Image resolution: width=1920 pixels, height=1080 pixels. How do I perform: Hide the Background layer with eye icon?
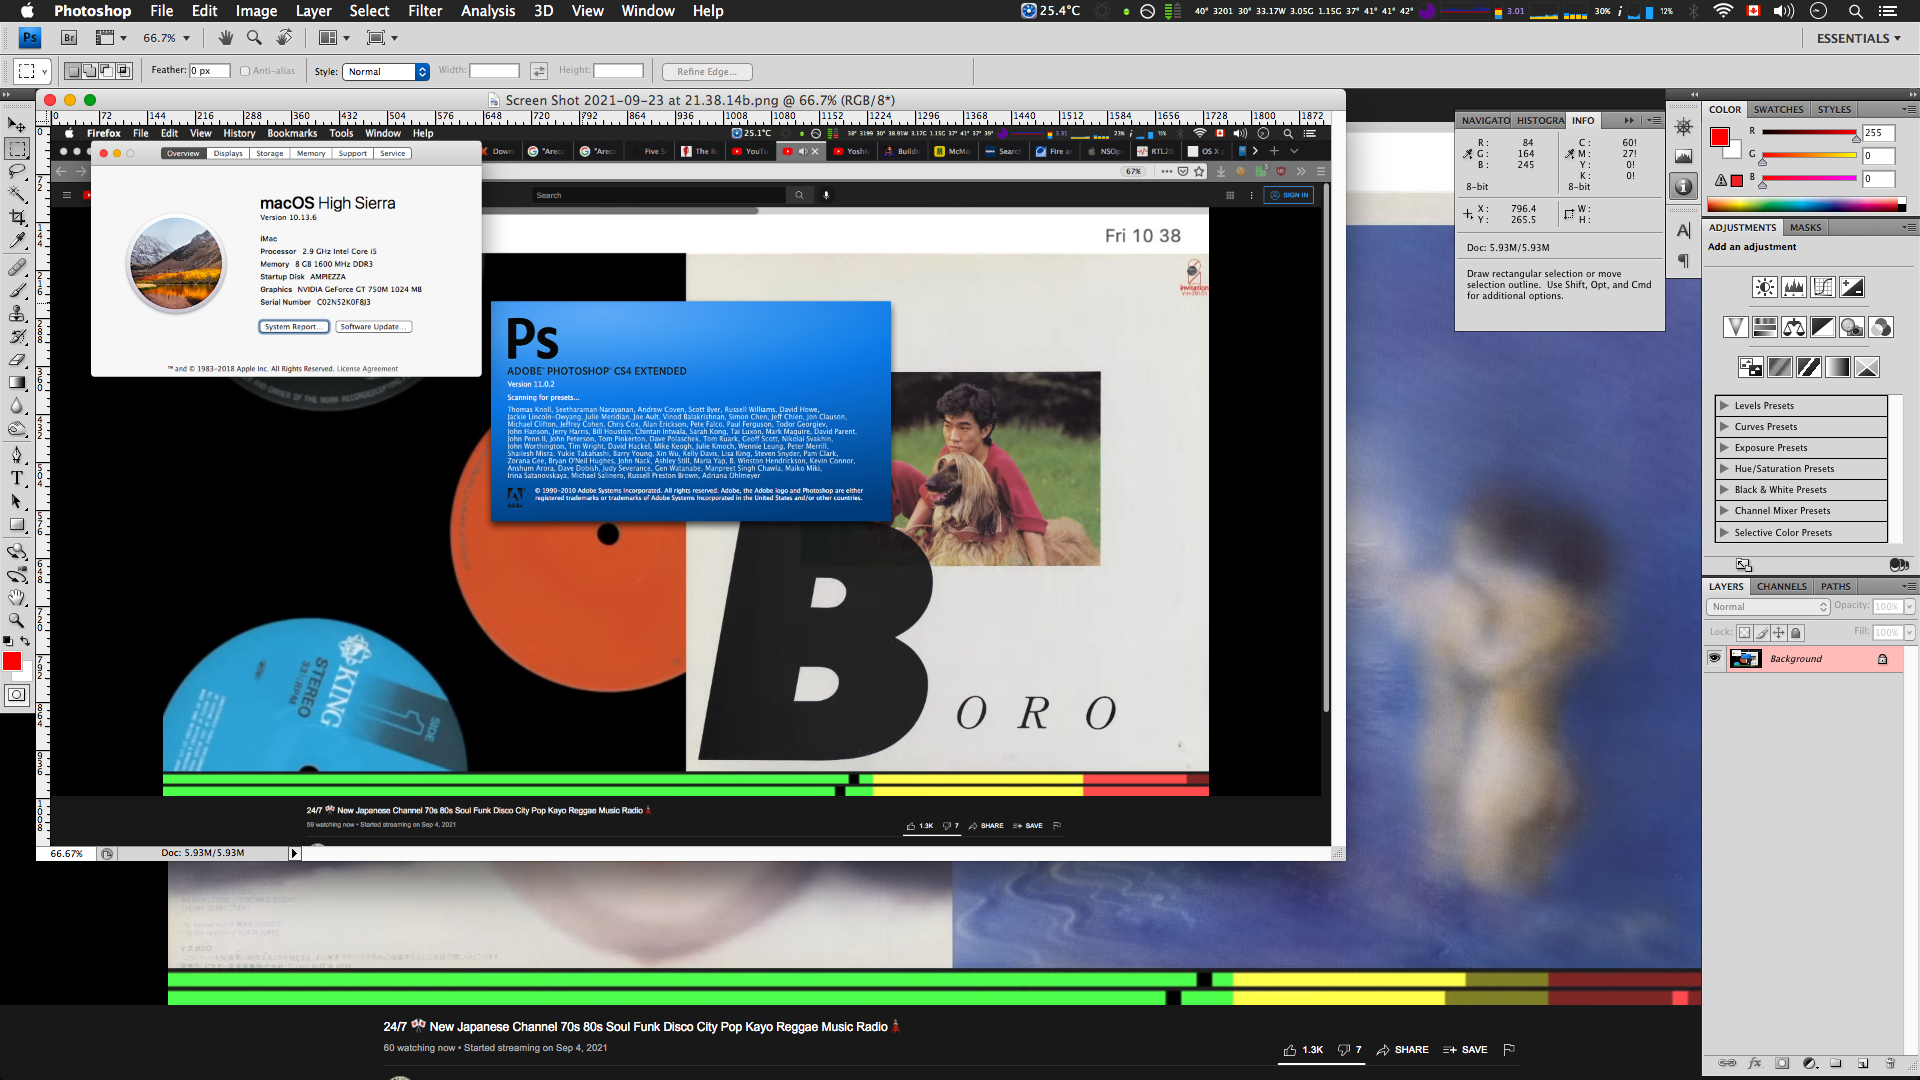pyautogui.click(x=1715, y=658)
